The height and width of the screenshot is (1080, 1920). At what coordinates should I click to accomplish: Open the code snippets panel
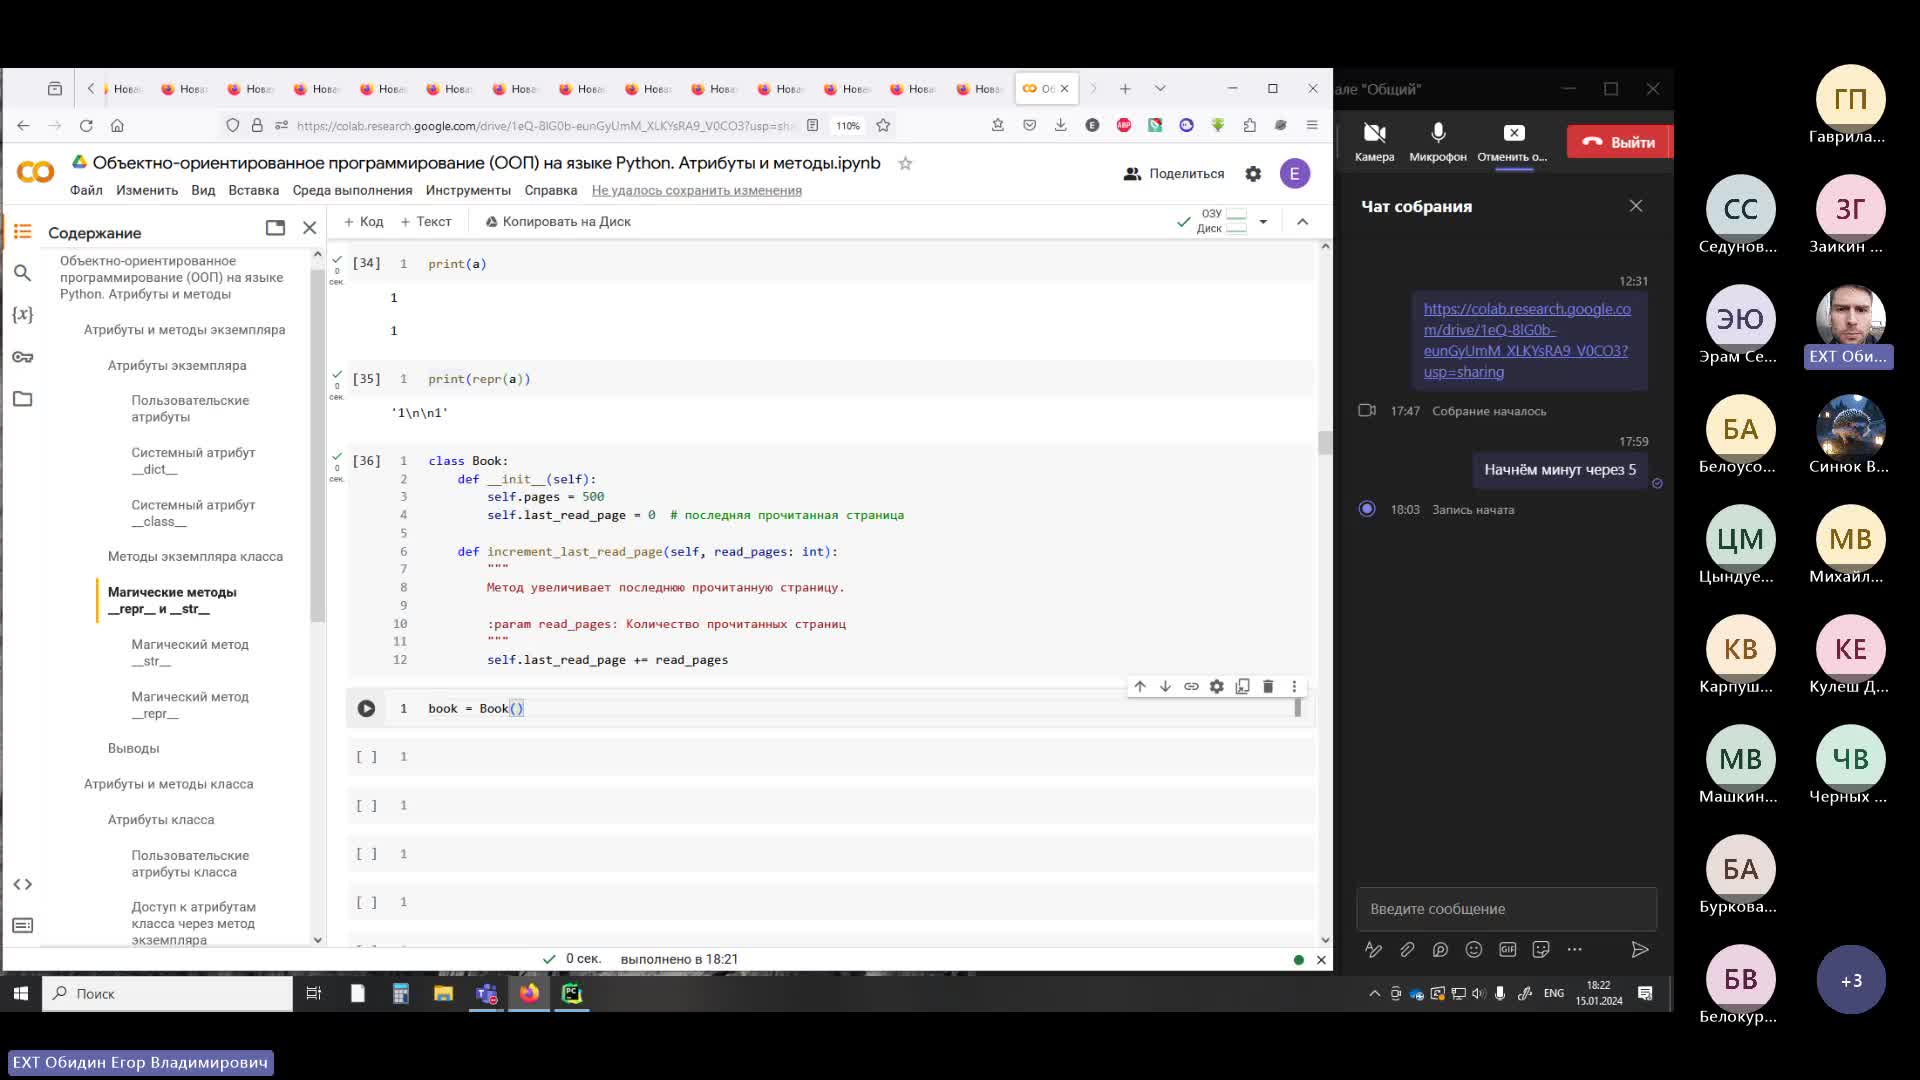pos(22,884)
